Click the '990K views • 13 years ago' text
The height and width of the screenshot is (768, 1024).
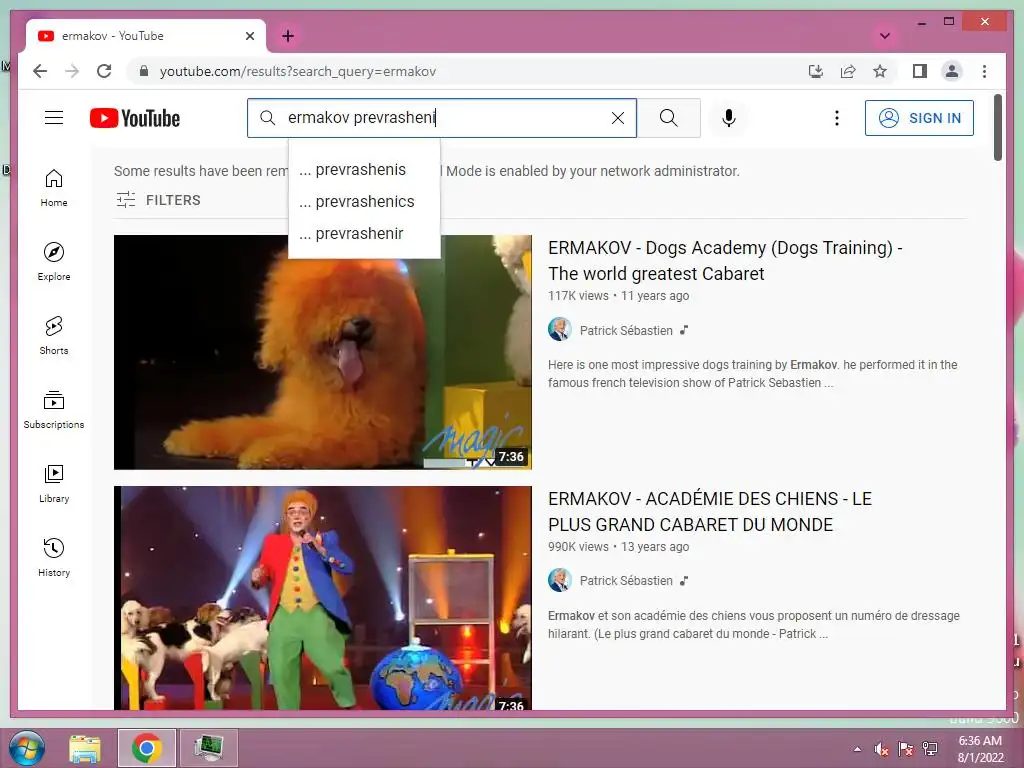pos(618,547)
